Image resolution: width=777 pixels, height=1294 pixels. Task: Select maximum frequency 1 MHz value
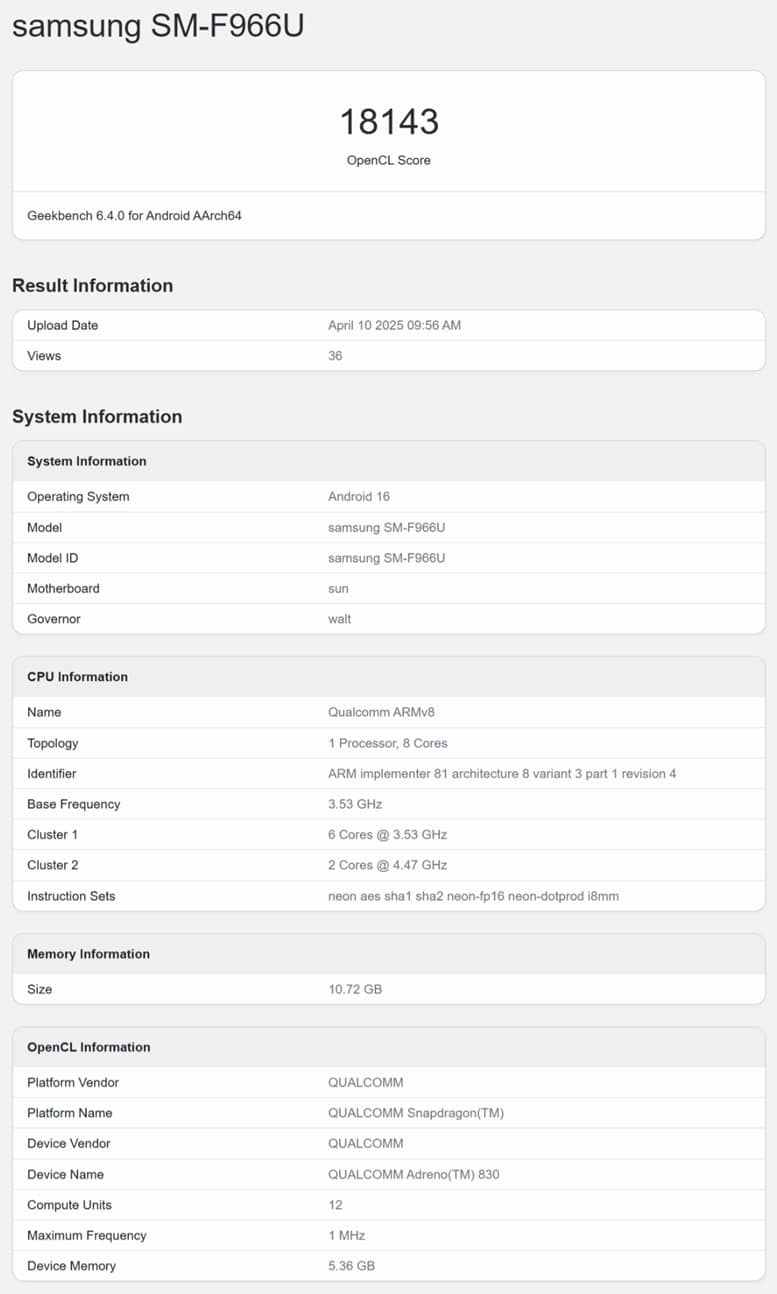(x=347, y=1235)
